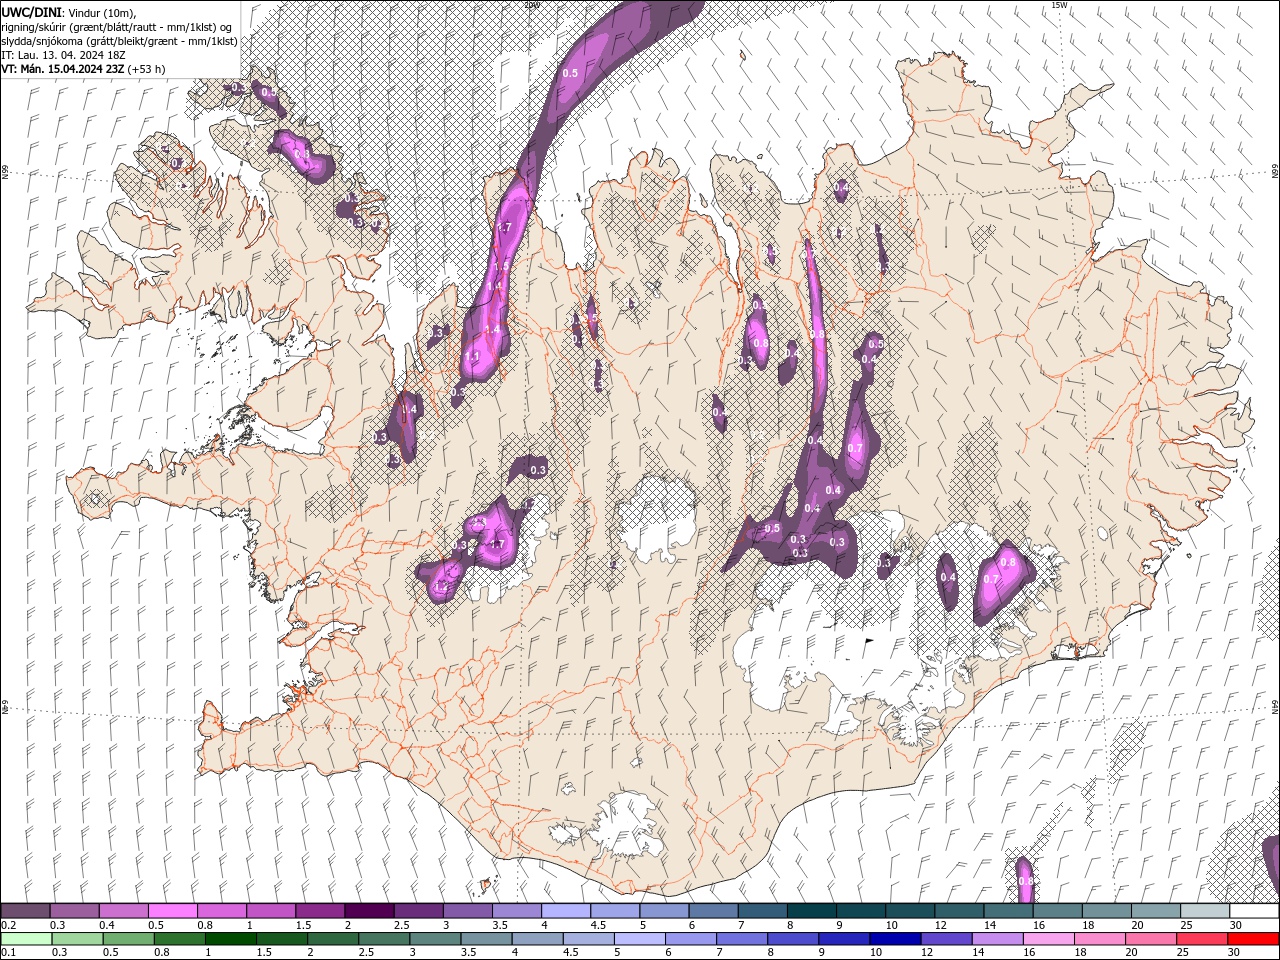Click the lavender rain swatch at 14
Screen dimensions: 1280x960
point(997,939)
